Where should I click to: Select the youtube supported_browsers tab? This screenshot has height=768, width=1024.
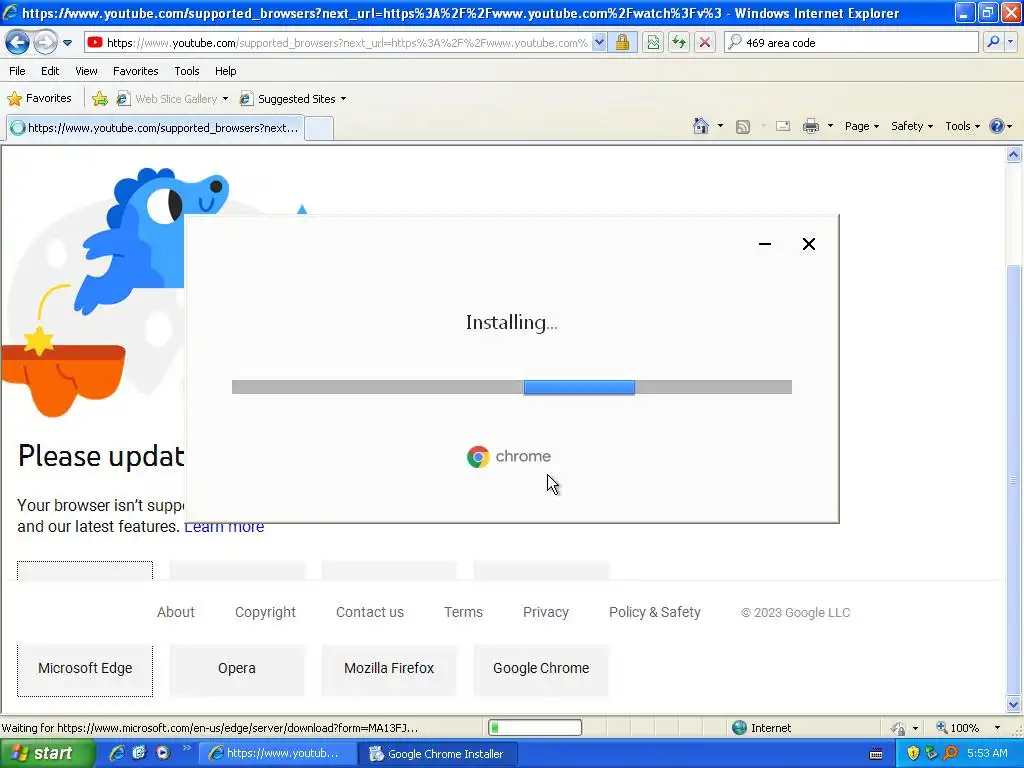pyautogui.click(x=155, y=128)
